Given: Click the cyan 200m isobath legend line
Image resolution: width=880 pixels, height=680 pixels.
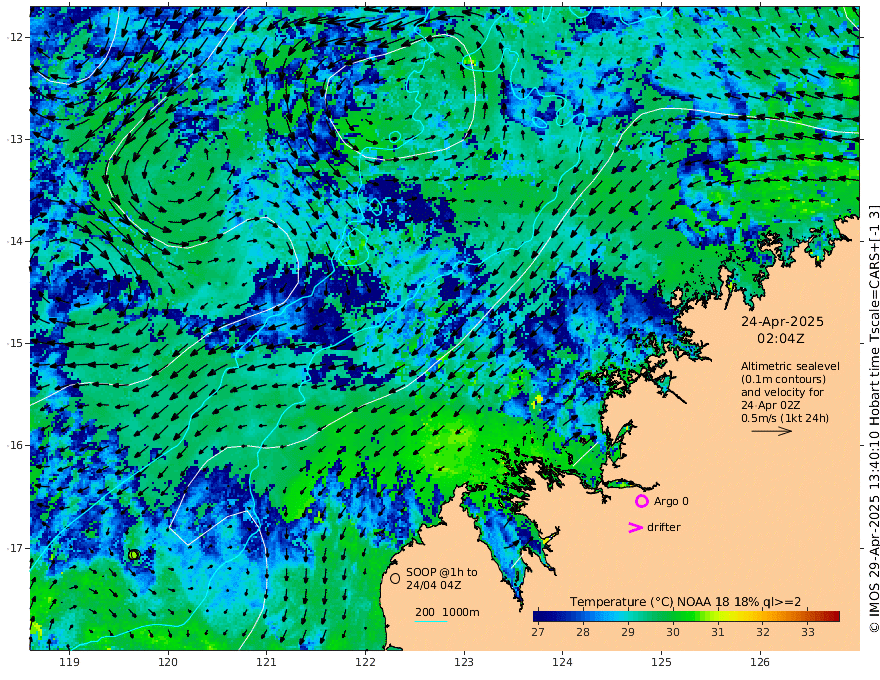Looking at the screenshot, I should tap(431, 621).
